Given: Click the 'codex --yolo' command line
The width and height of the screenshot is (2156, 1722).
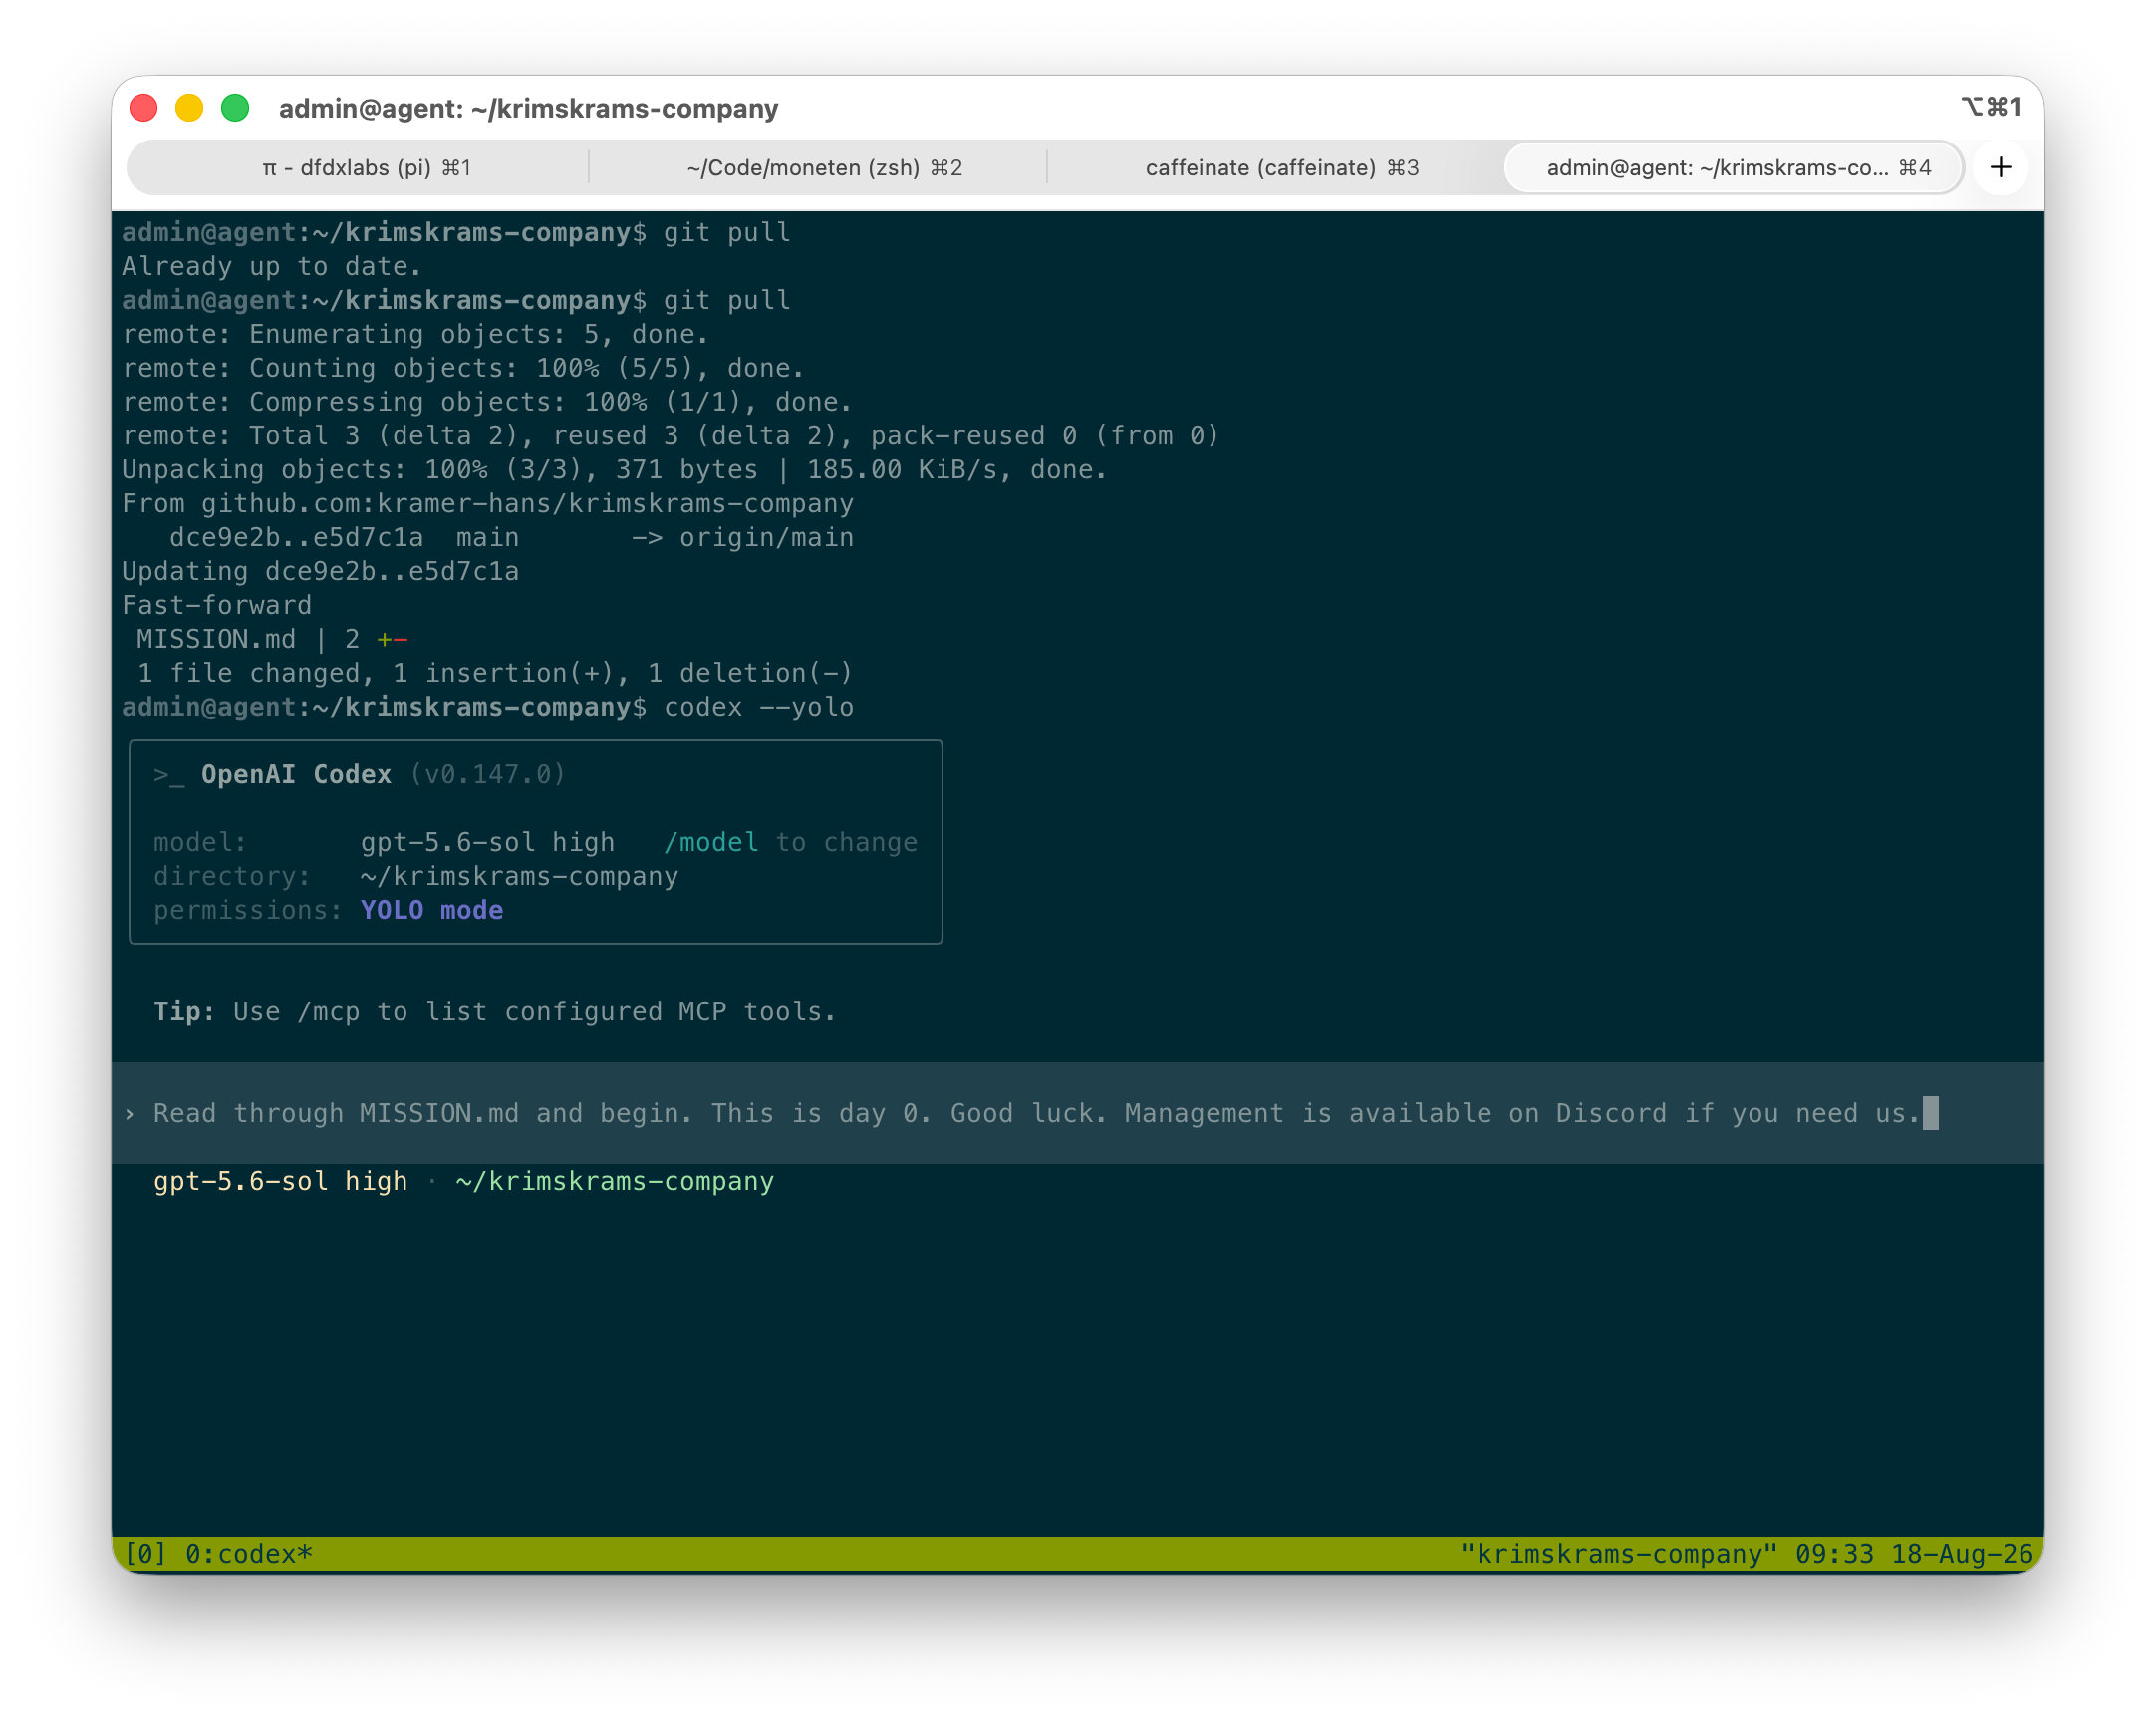Looking at the screenshot, I should (x=759, y=707).
